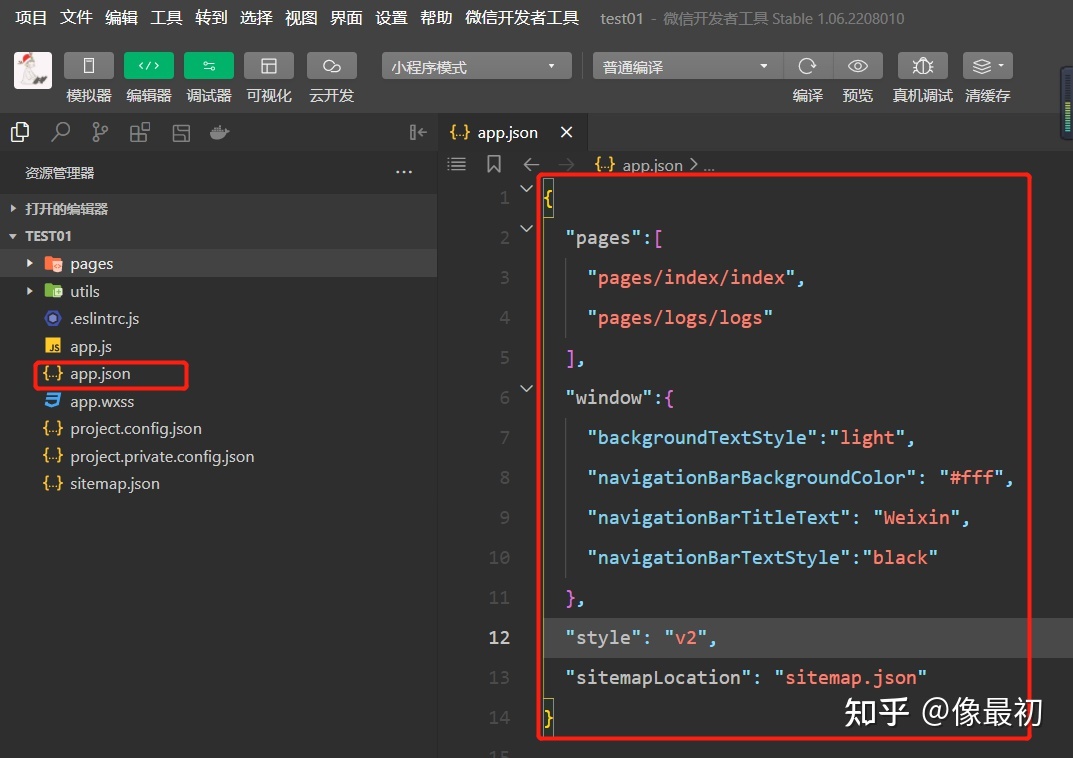Screen dimensions: 1073x758
Task: Close the app.json tab
Action: [567, 132]
